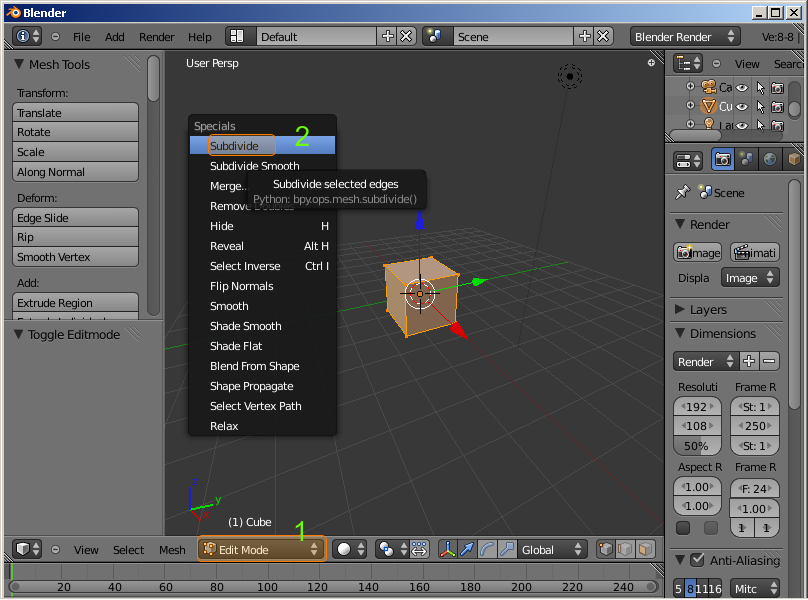The image size is (808, 600).
Task: Switch to edge select mode
Action: (x=626, y=549)
